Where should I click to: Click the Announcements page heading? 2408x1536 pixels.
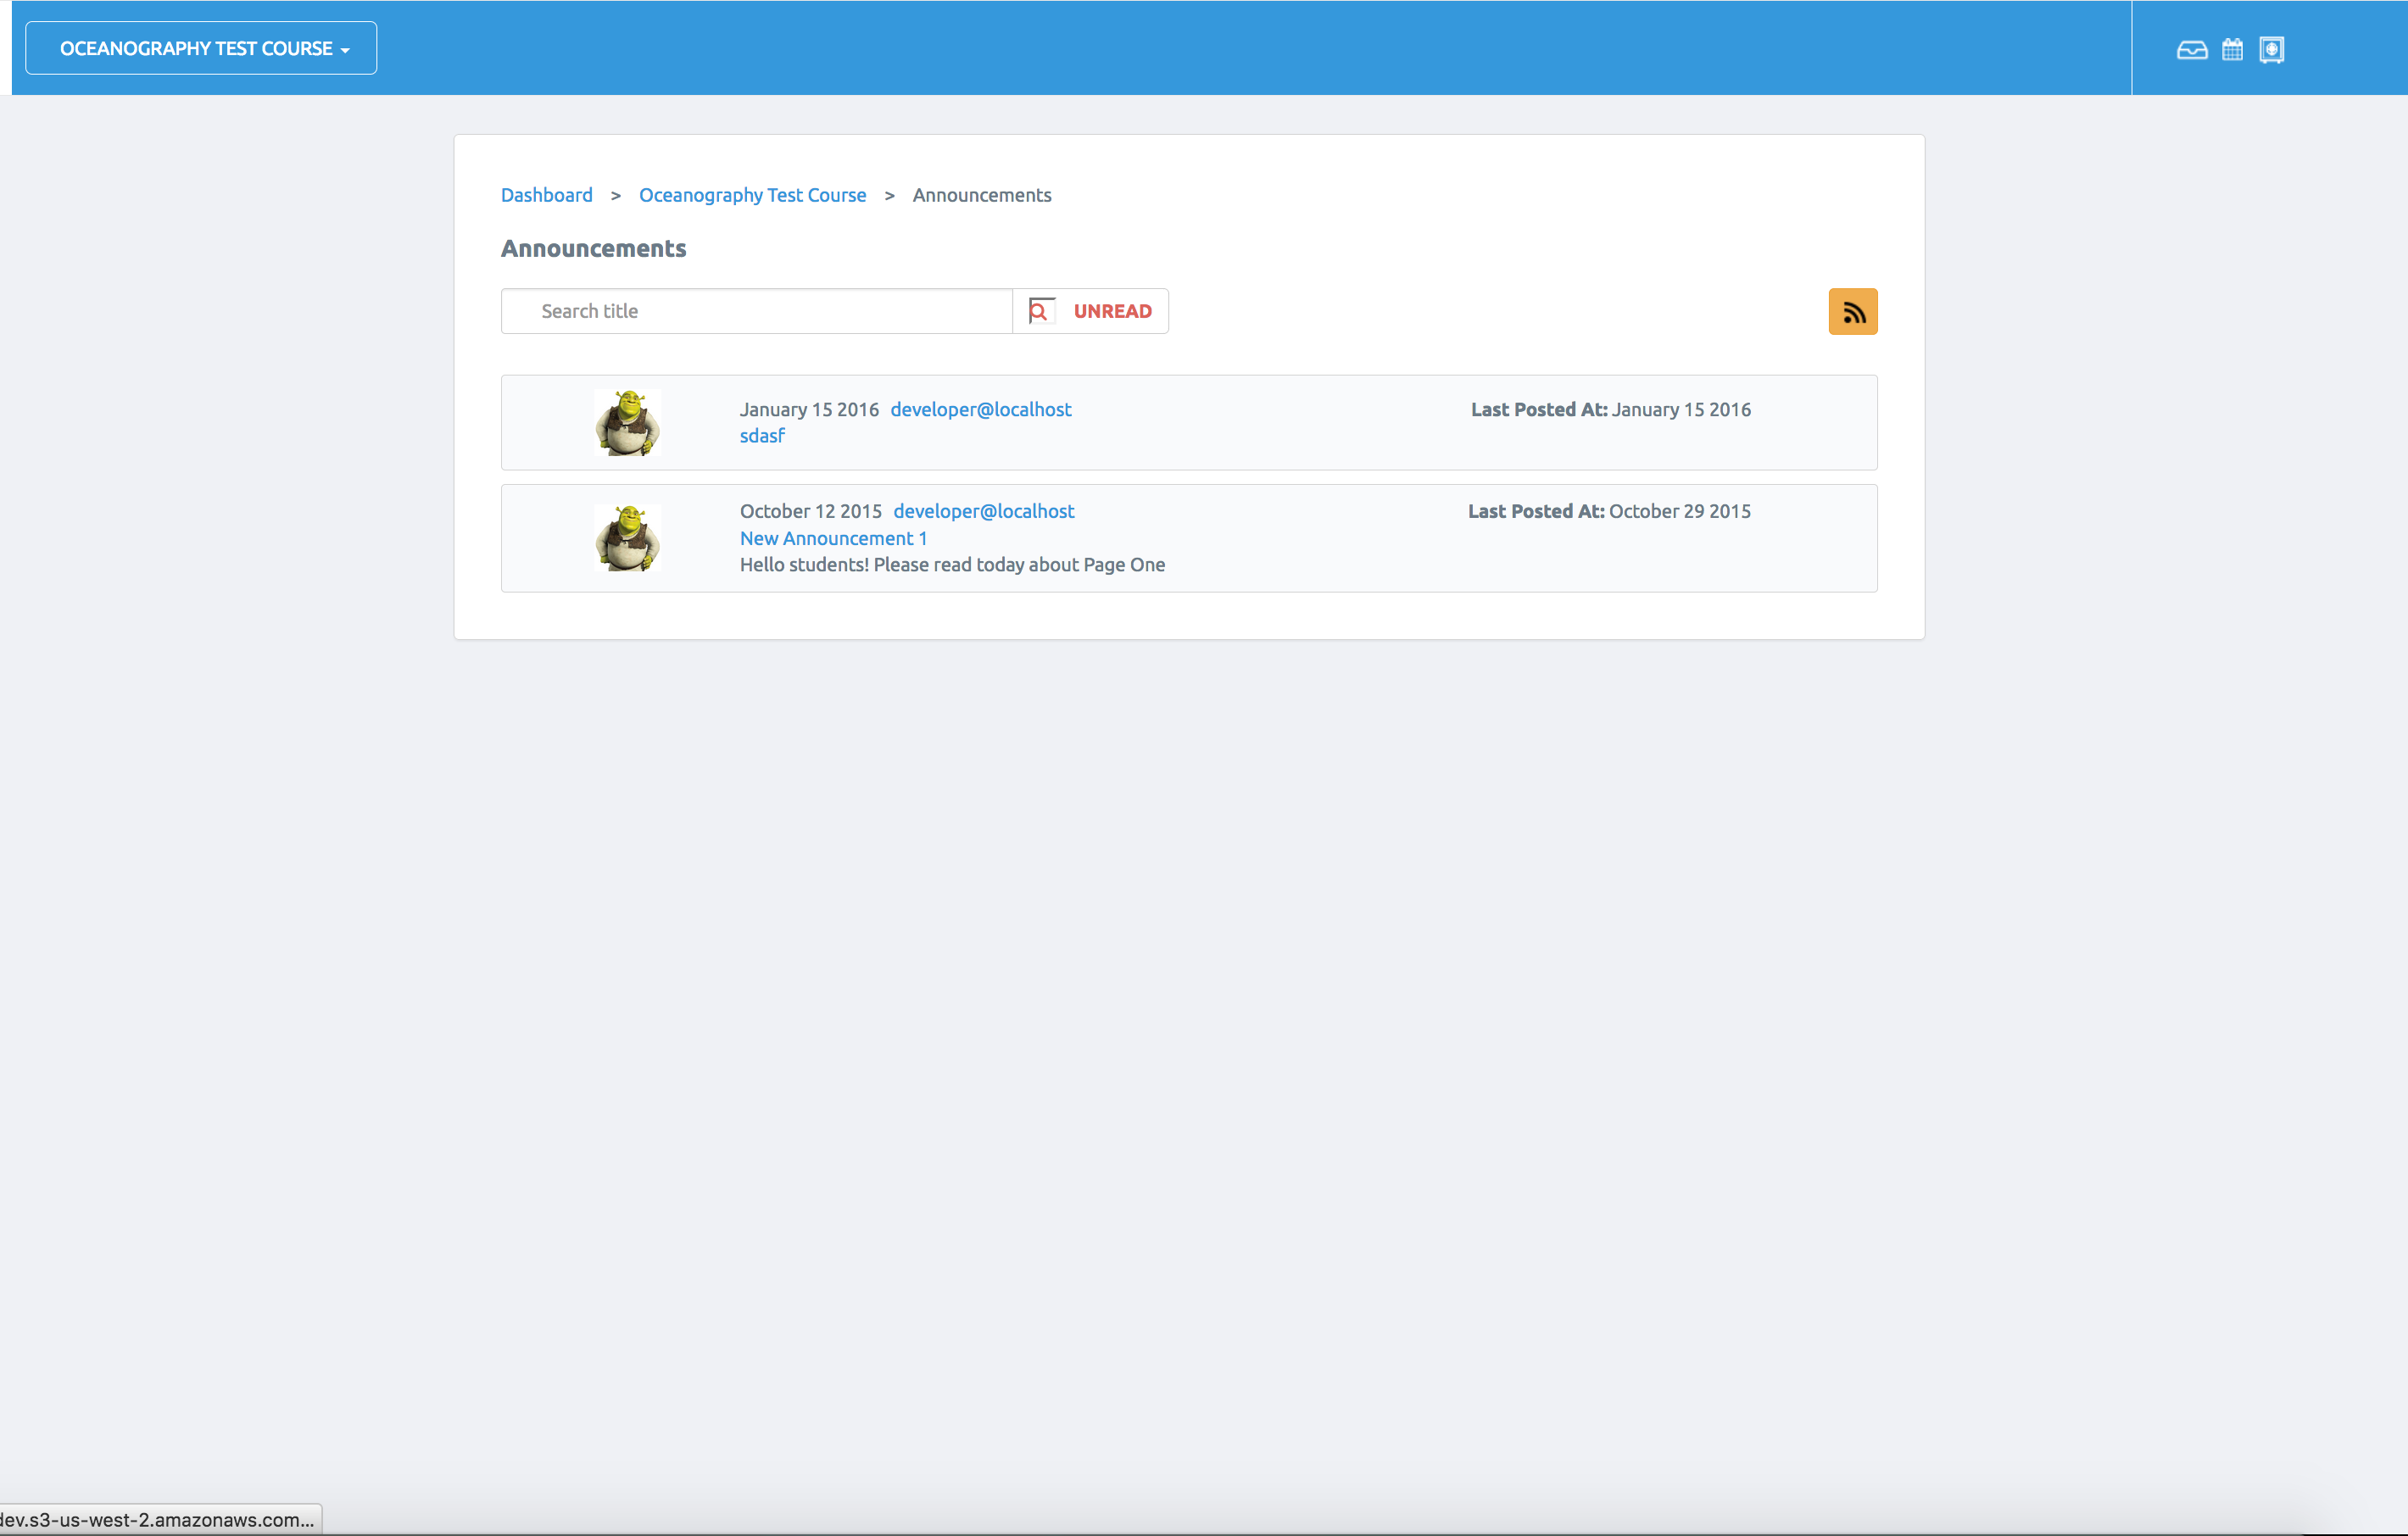tap(593, 248)
